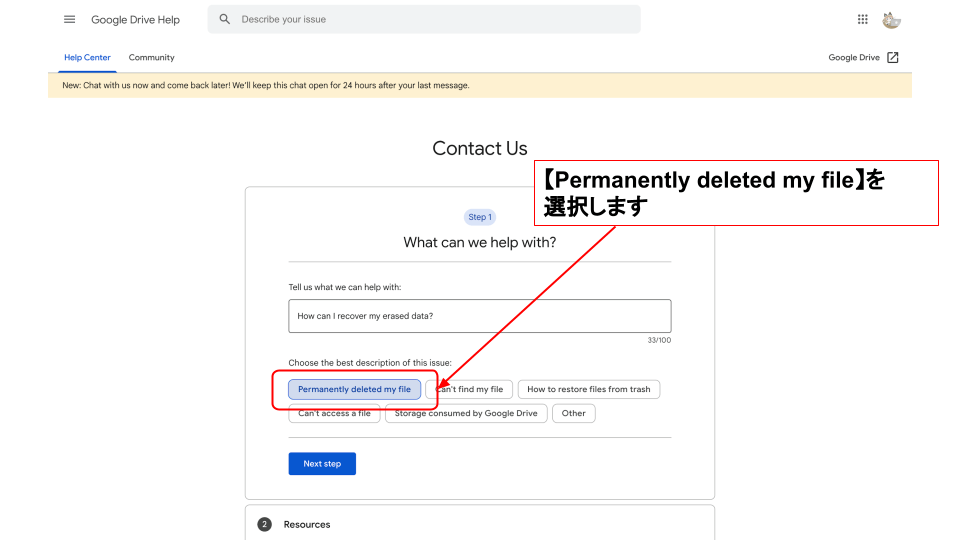Switch to the Help Center tab
The width and height of the screenshot is (960, 540).
(87, 57)
